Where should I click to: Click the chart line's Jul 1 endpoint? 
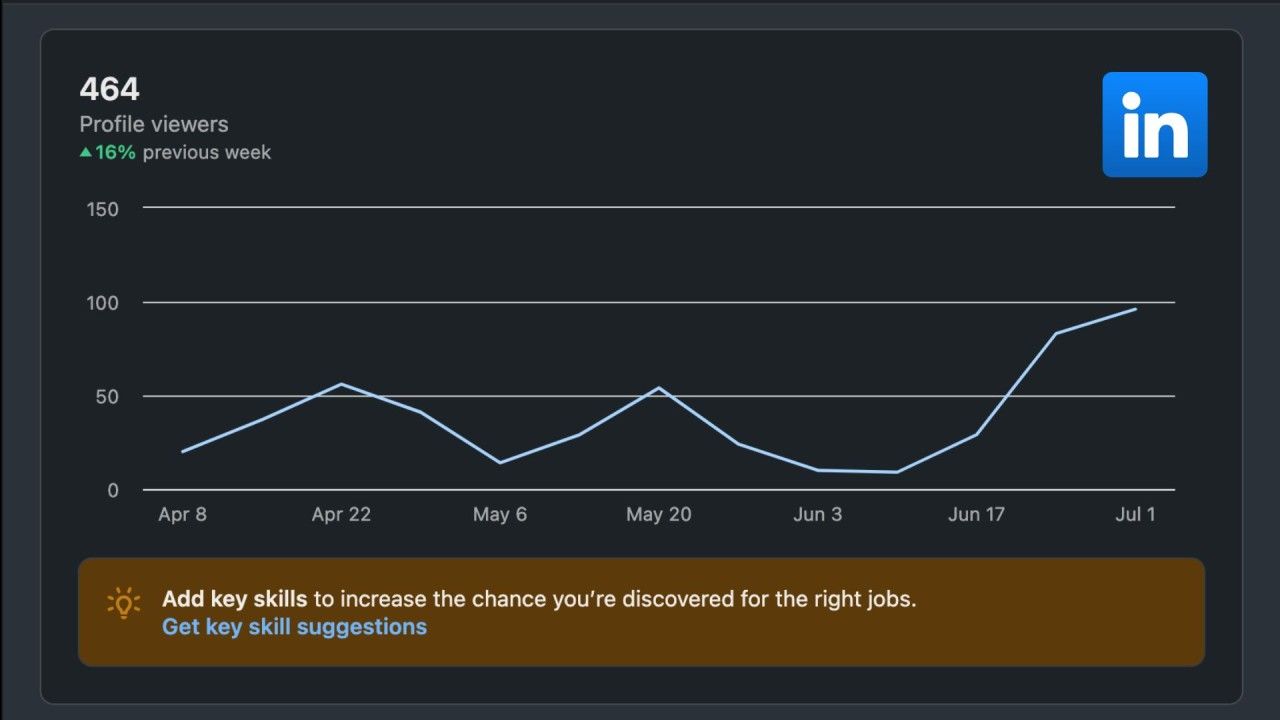tap(1135, 309)
